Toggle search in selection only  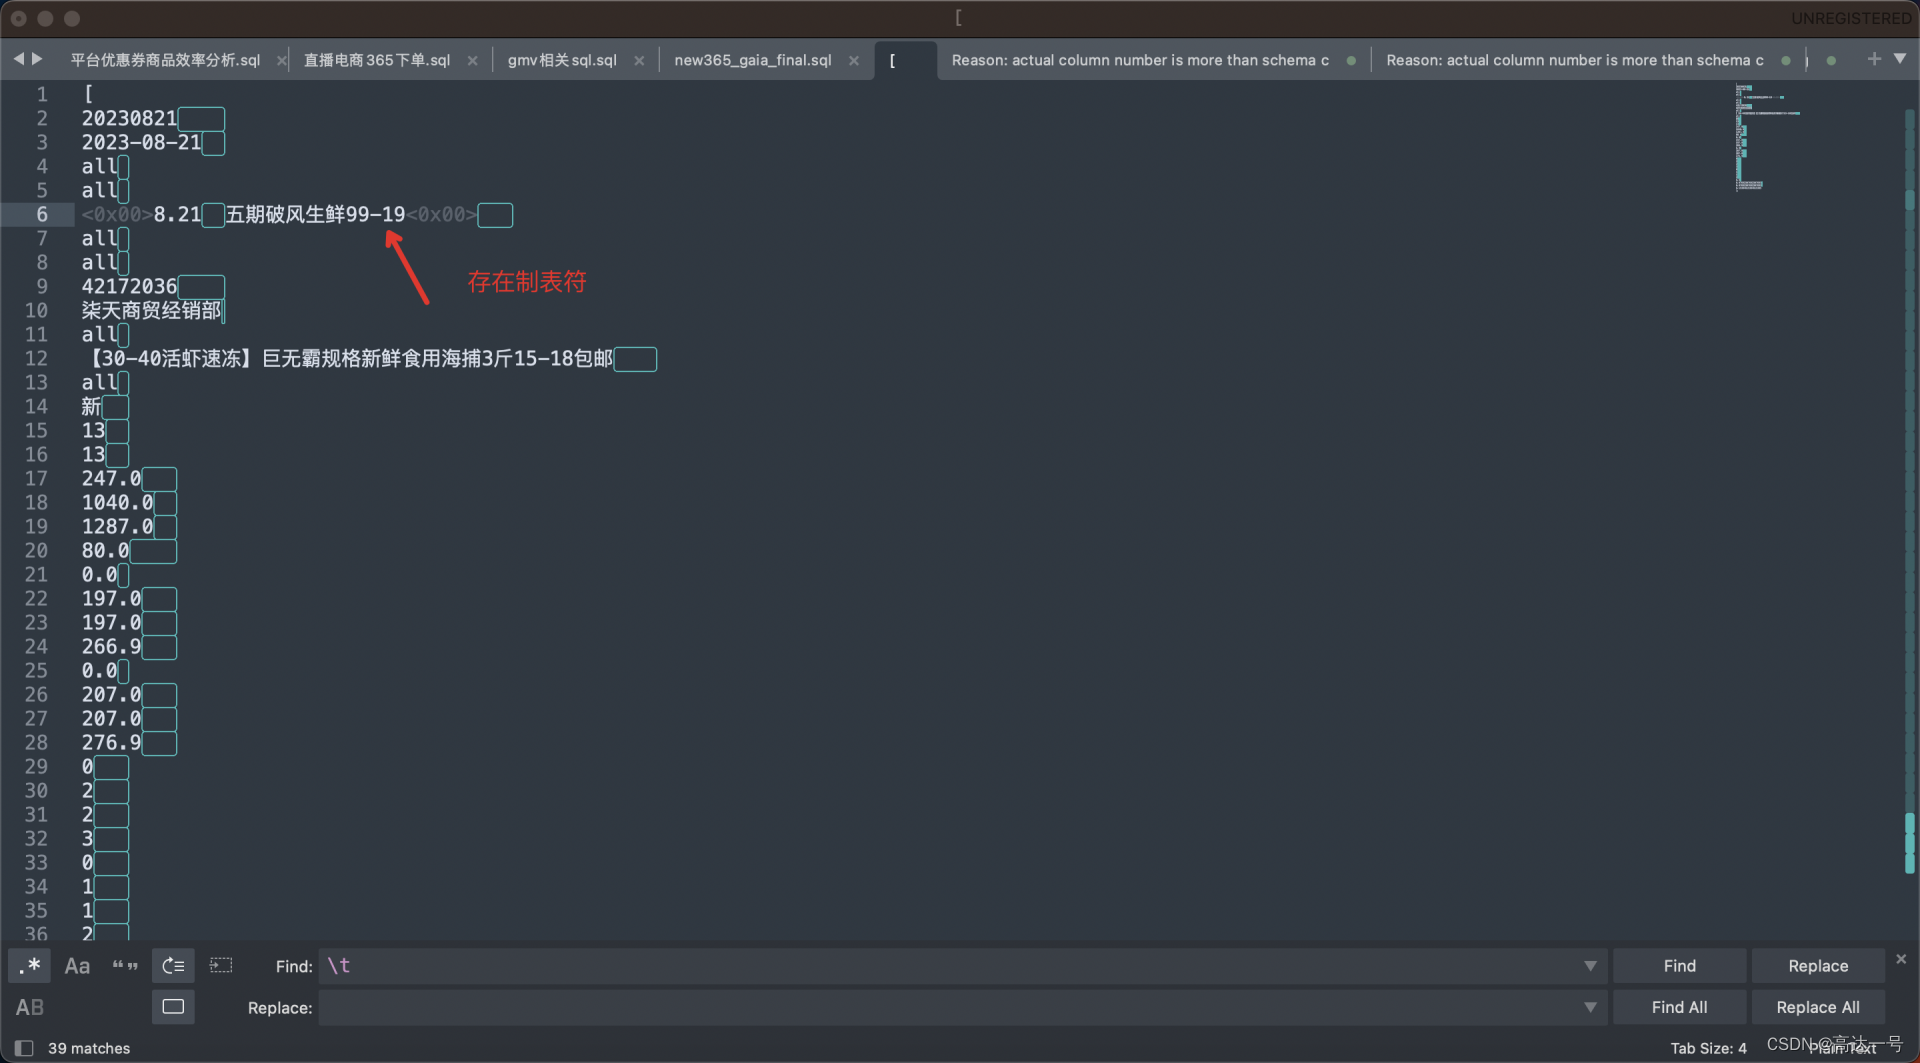[221, 965]
